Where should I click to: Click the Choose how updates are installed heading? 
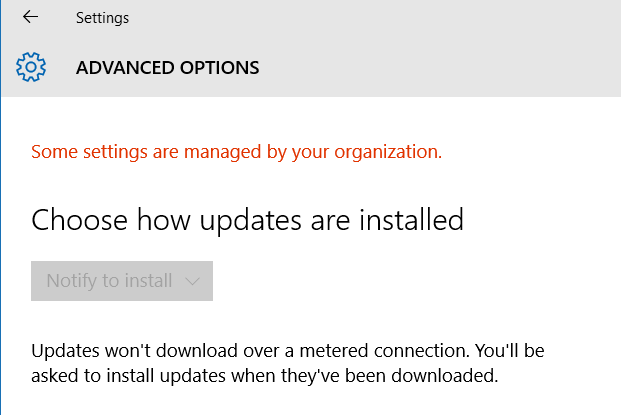click(248, 220)
